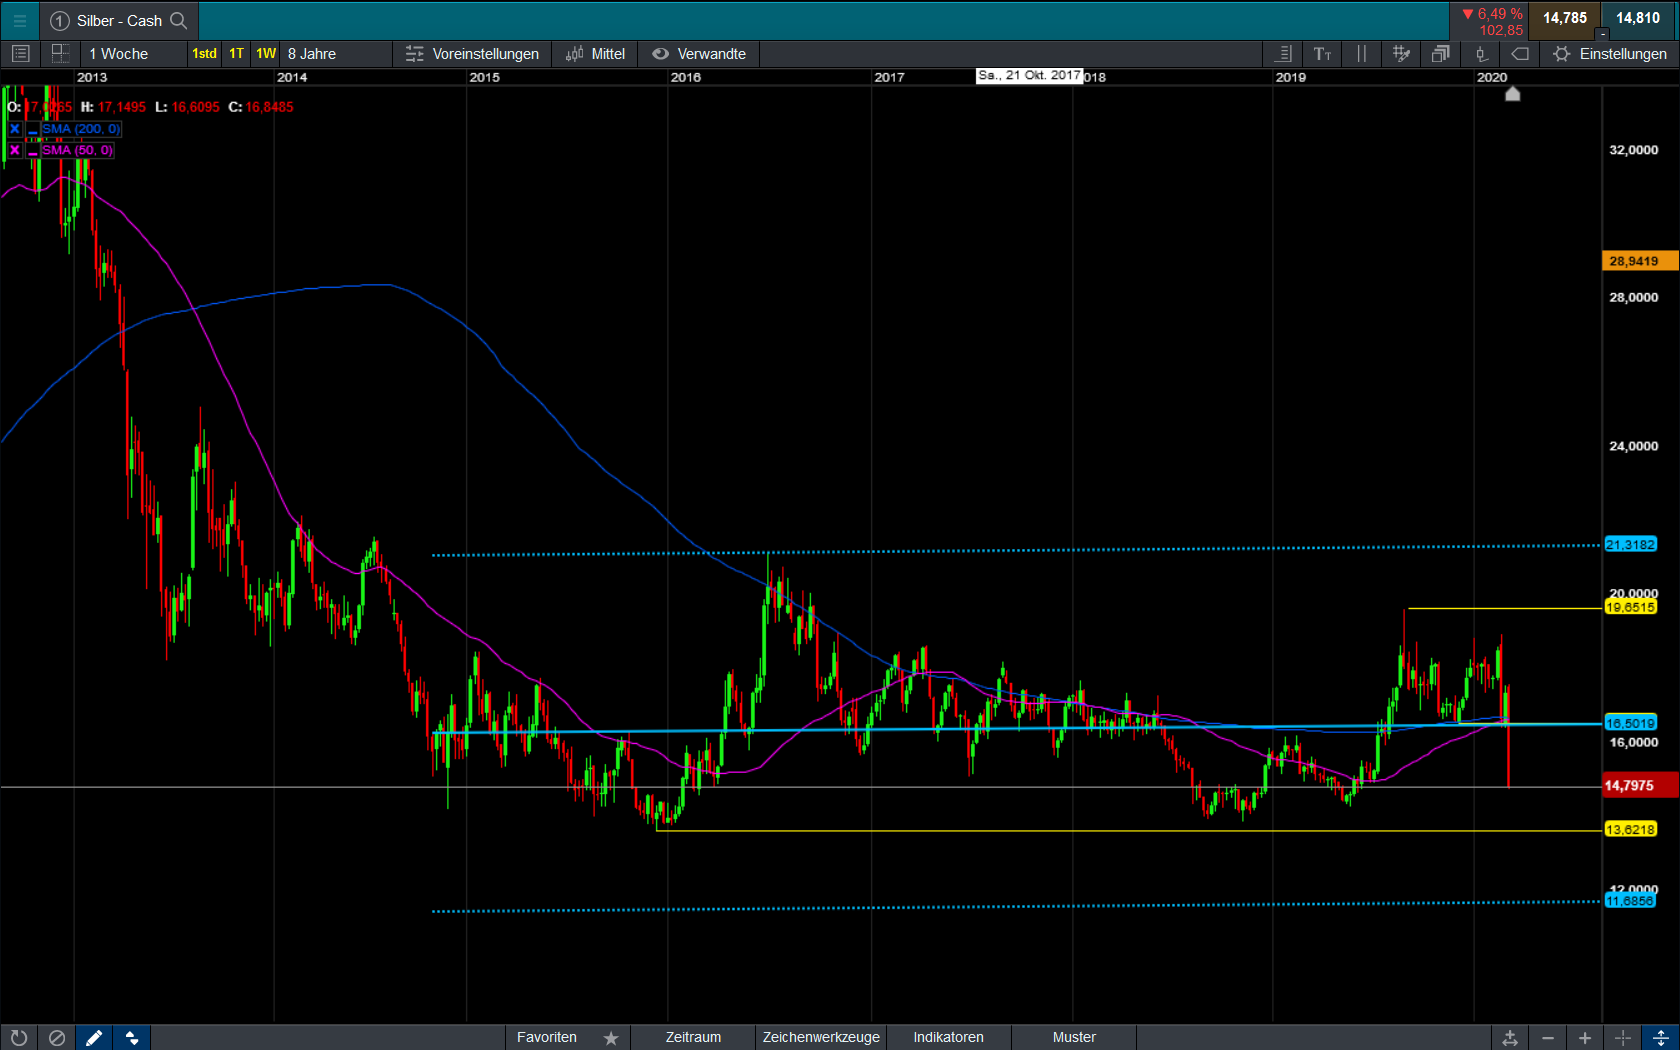Toggle the pencil drawing mode button

94,1038
